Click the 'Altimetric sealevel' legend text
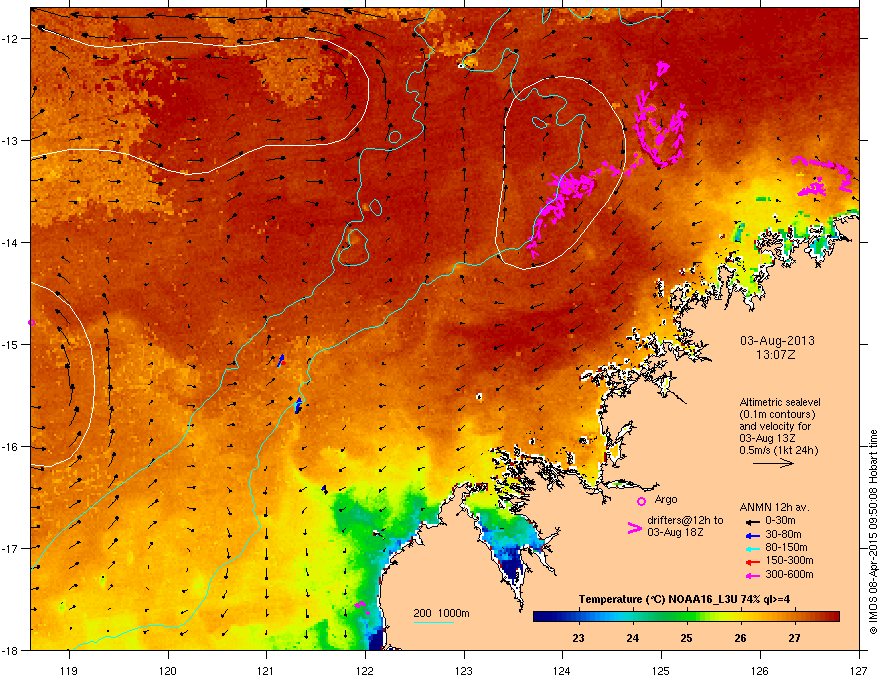The width and height of the screenshot is (880, 680). (x=780, y=402)
